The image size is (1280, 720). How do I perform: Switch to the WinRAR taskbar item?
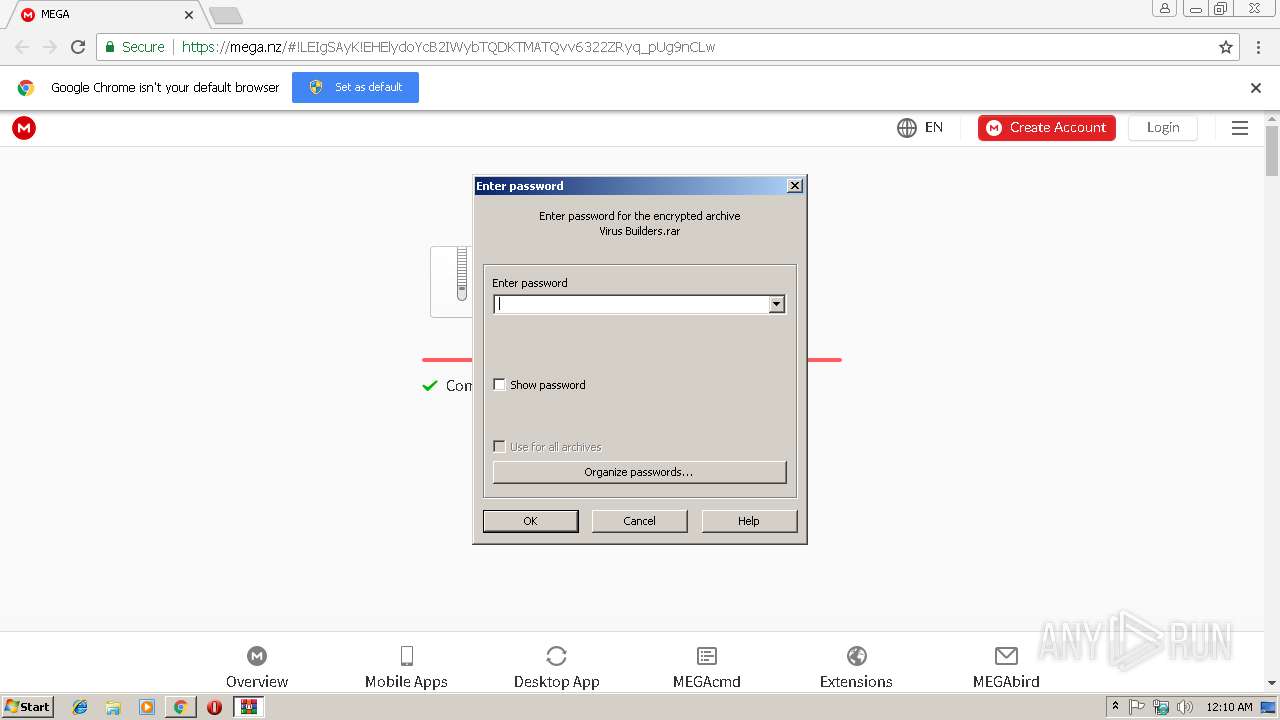pos(248,707)
